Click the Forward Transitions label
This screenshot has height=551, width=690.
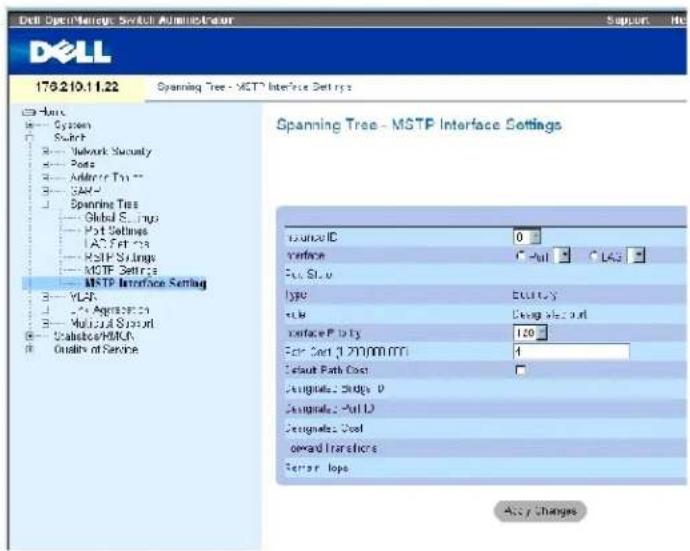pyautogui.click(x=331, y=448)
